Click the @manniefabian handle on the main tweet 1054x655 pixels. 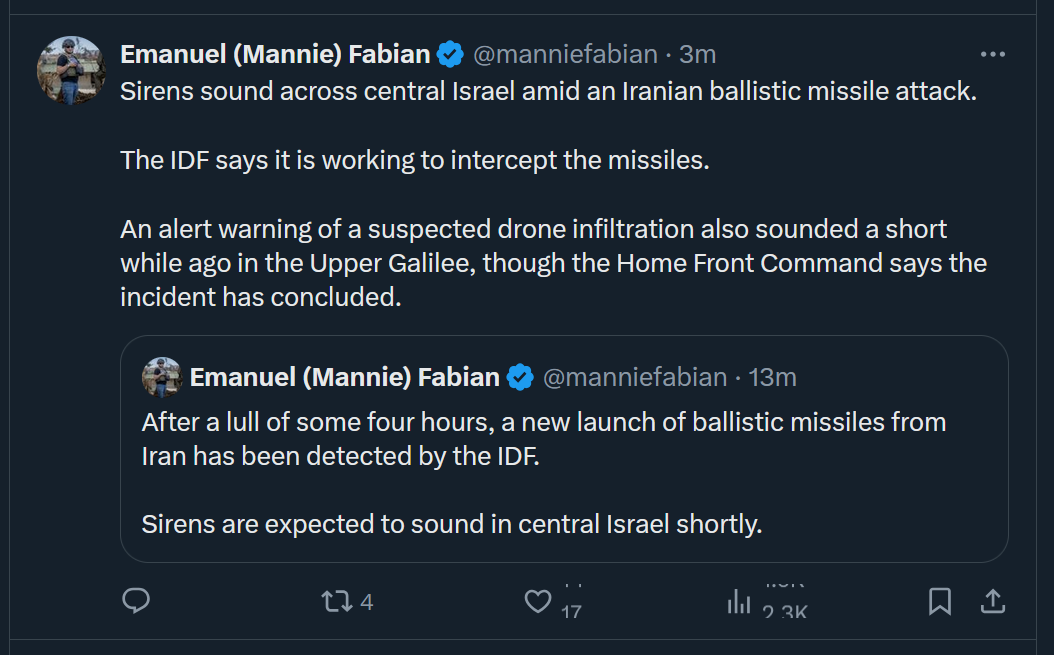(565, 54)
